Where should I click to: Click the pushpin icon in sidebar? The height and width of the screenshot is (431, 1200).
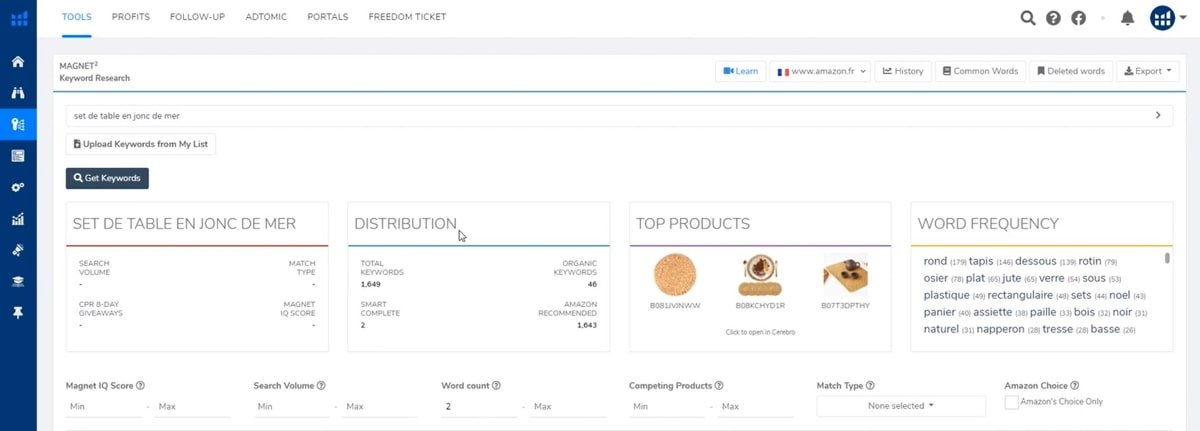[x=18, y=312]
